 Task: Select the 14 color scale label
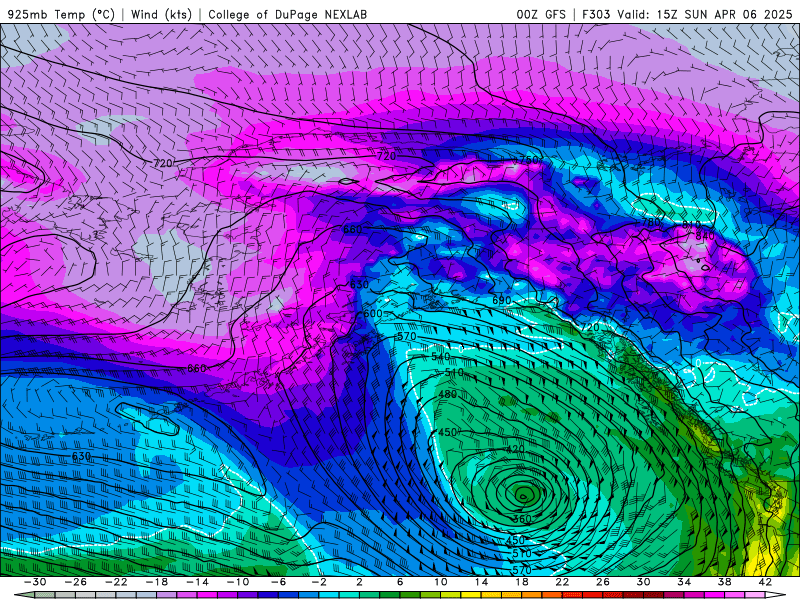point(481,582)
